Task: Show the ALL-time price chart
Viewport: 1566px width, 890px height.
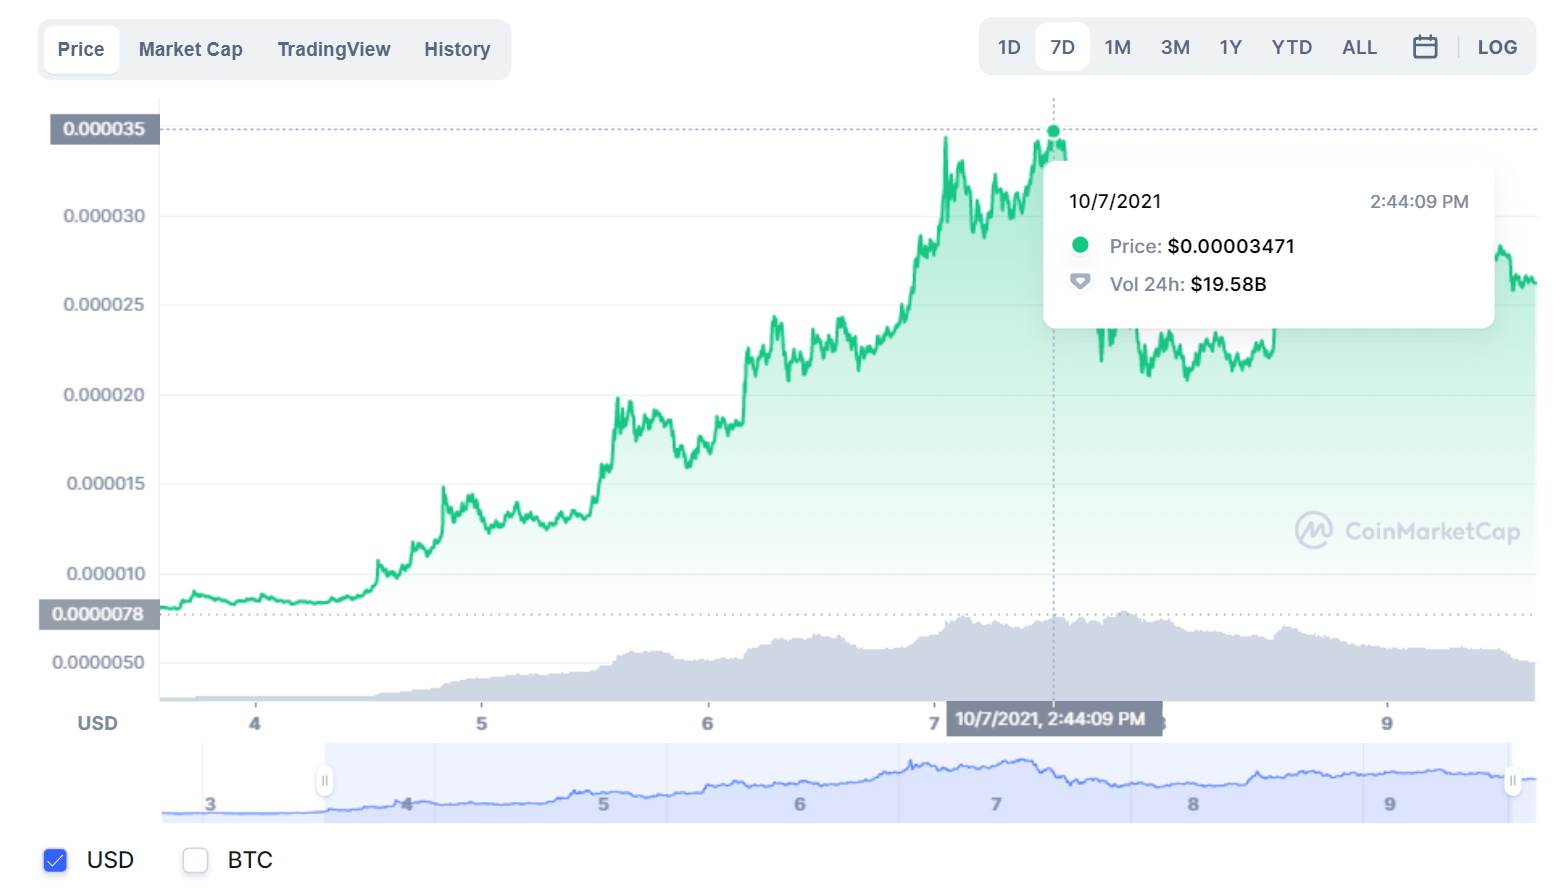Action: [1359, 46]
